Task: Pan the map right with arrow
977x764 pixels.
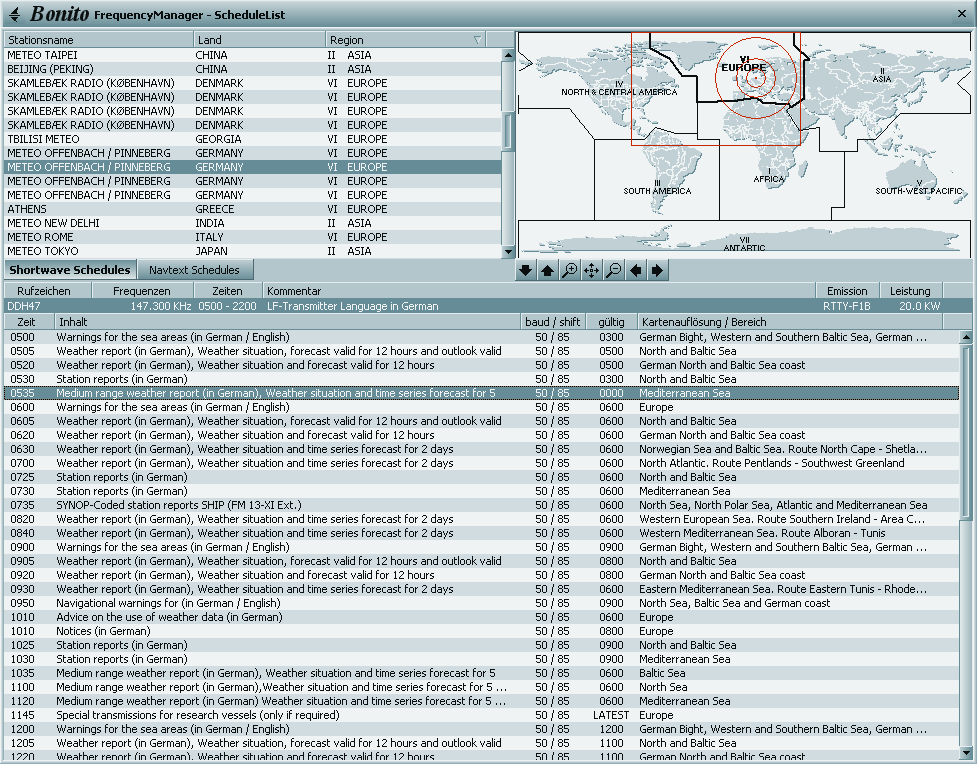Action: click(657, 270)
